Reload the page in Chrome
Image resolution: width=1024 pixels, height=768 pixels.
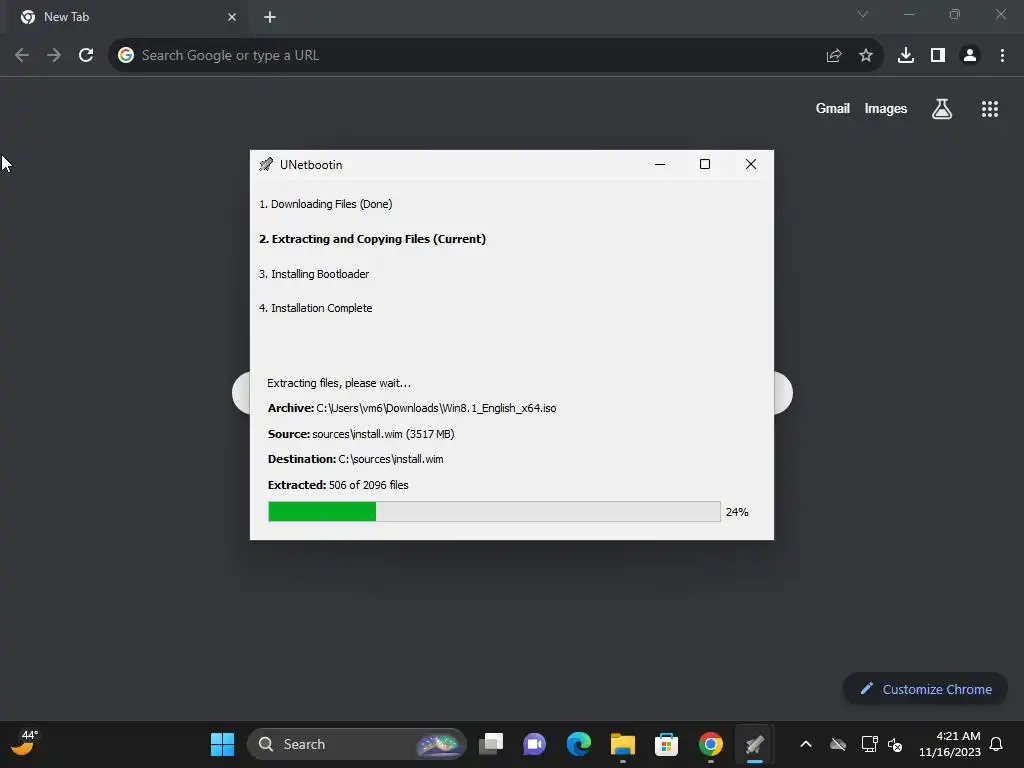click(86, 56)
